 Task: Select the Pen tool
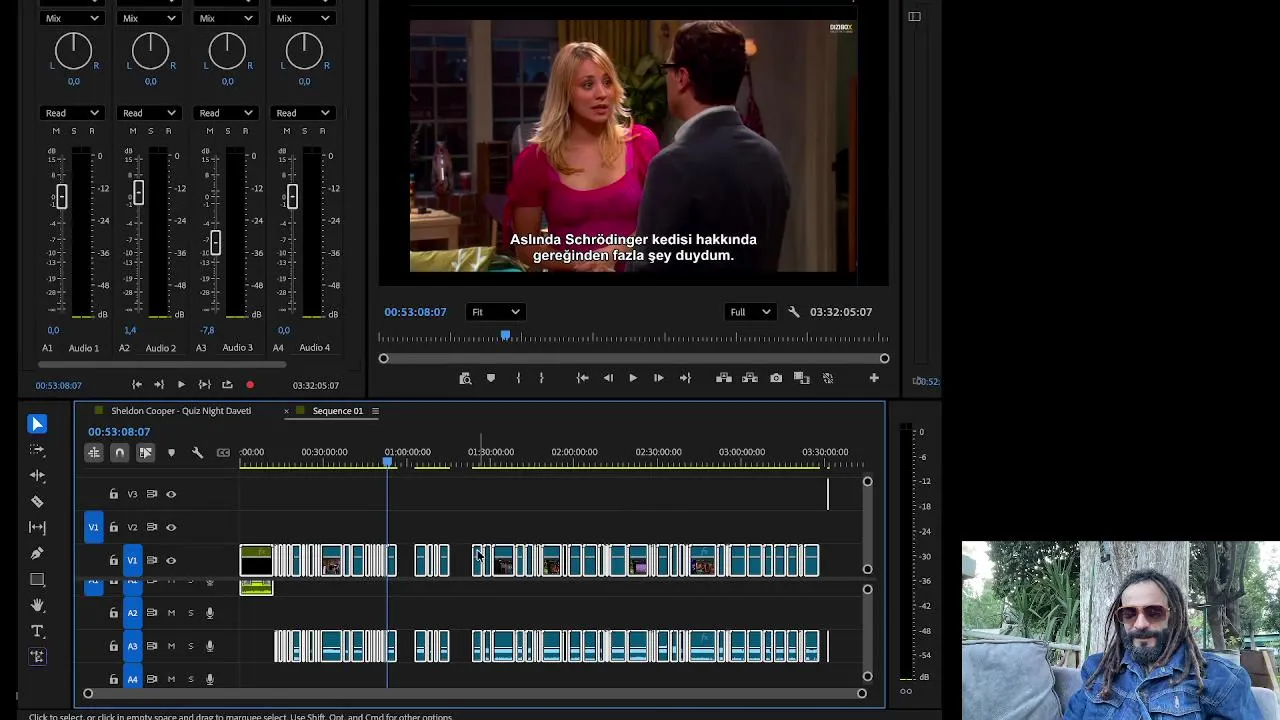[37, 553]
